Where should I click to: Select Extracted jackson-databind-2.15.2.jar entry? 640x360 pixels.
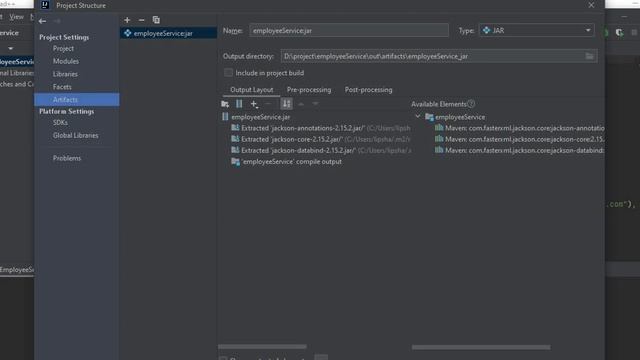point(321,150)
